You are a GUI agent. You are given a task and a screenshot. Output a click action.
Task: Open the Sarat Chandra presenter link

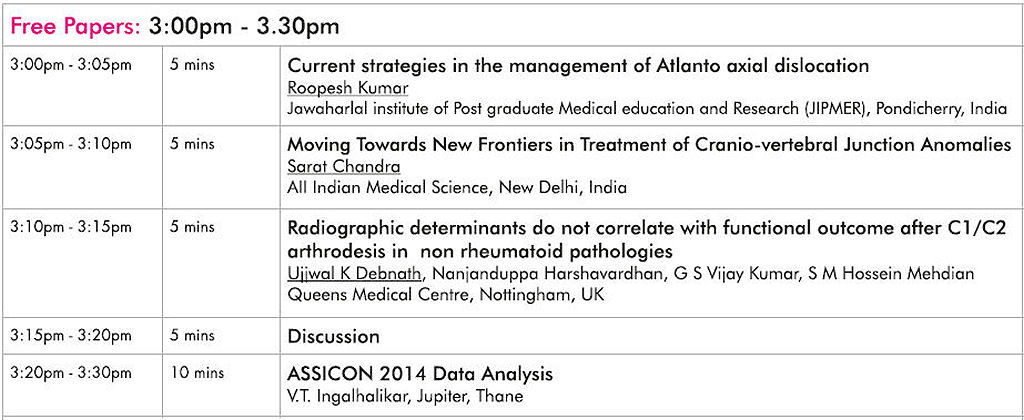pyautogui.click(x=344, y=167)
